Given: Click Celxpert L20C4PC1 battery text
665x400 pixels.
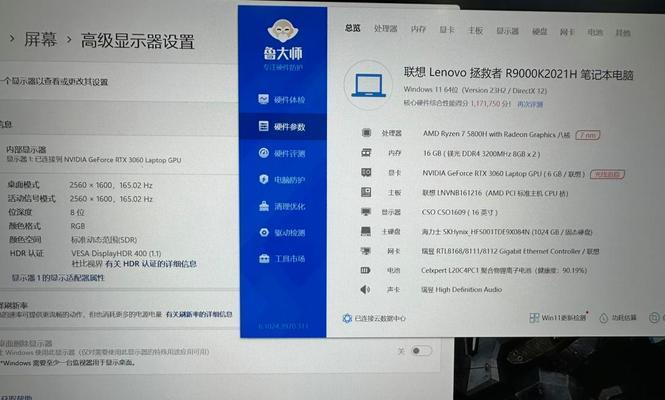Looking at the screenshot, I should (x=504, y=270).
